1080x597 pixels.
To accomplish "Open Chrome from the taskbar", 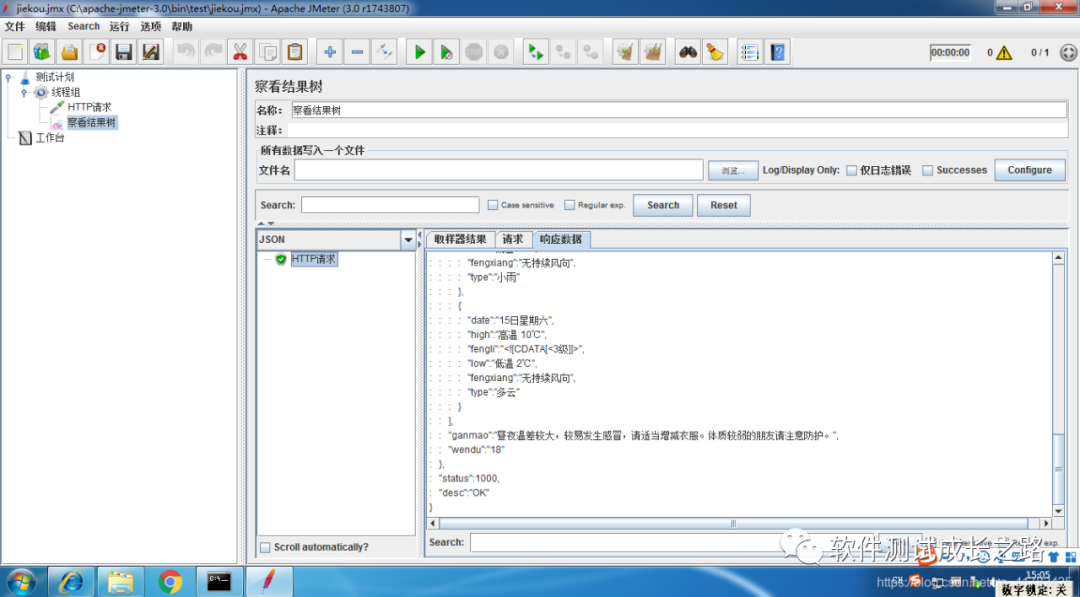I will click(x=170, y=582).
